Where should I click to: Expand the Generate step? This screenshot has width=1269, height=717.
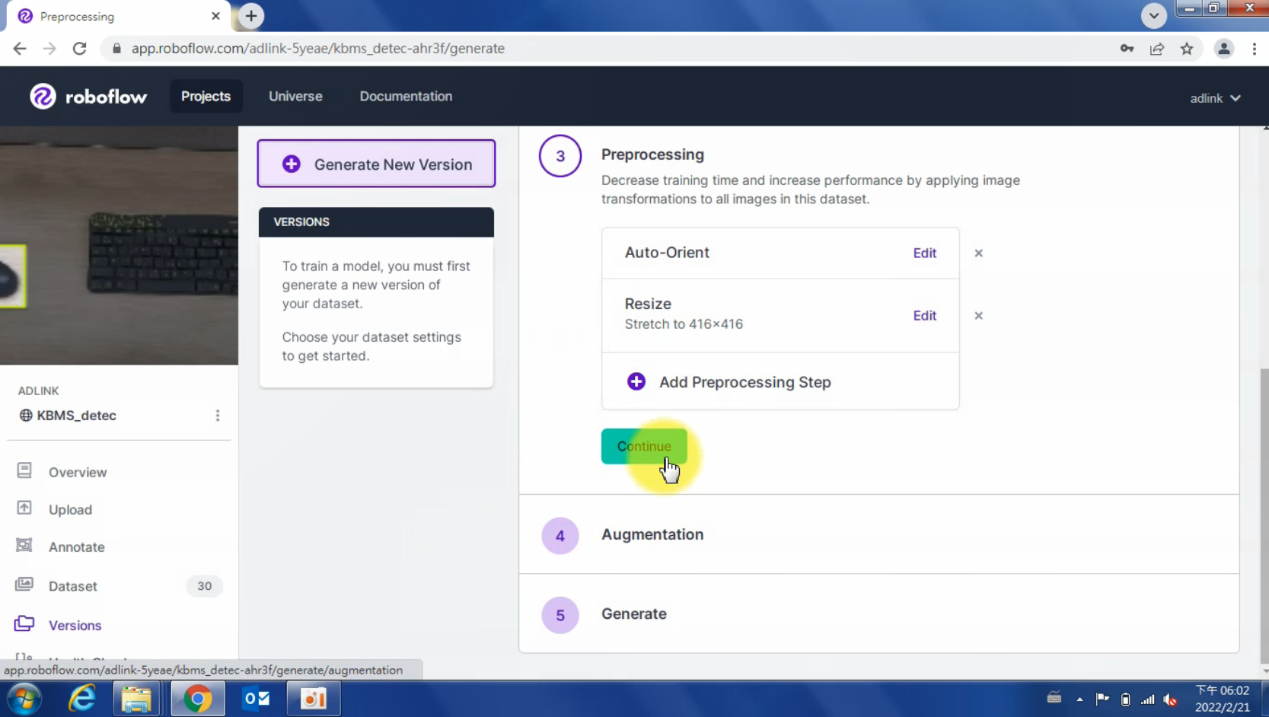[633, 614]
